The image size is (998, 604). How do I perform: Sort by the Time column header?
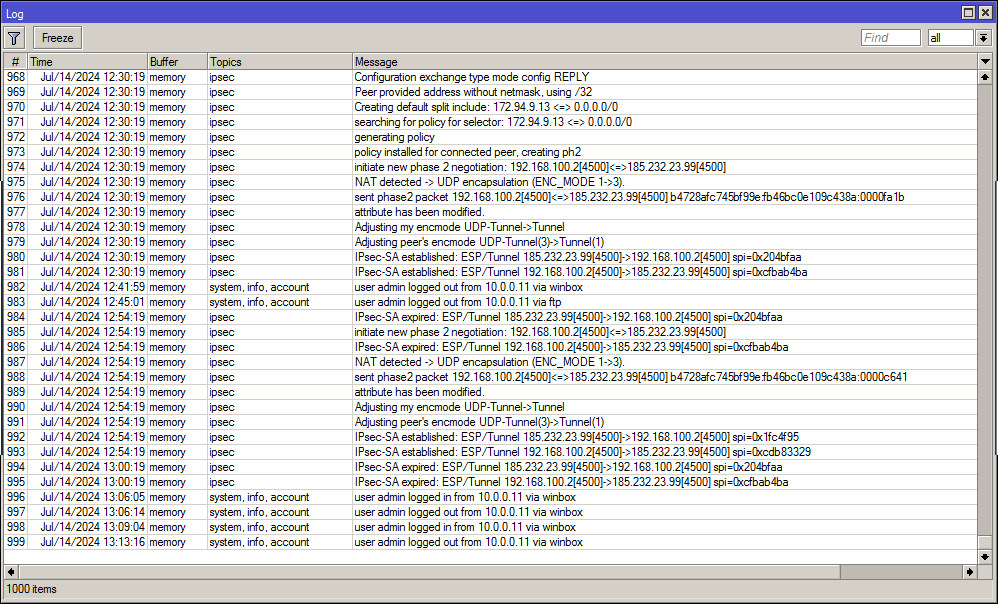[86, 62]
